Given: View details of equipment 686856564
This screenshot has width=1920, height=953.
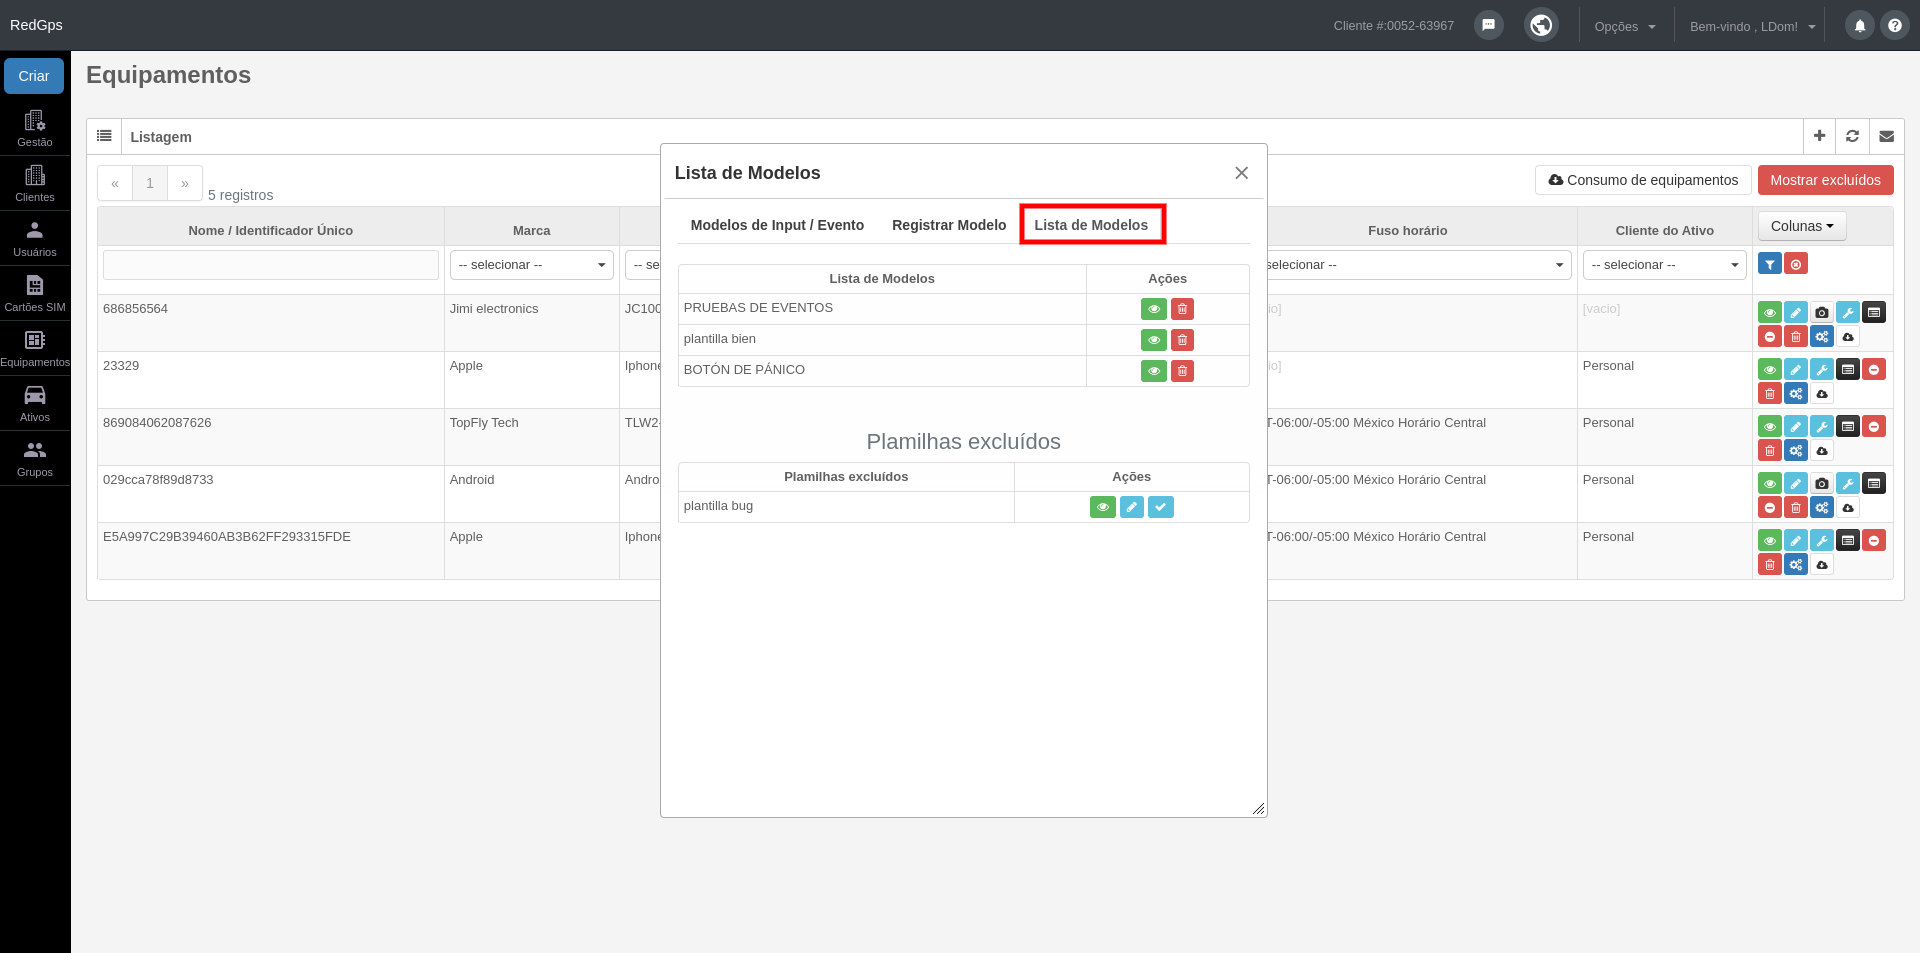Looking at the screenshot, I should [x=1770, y=313].
